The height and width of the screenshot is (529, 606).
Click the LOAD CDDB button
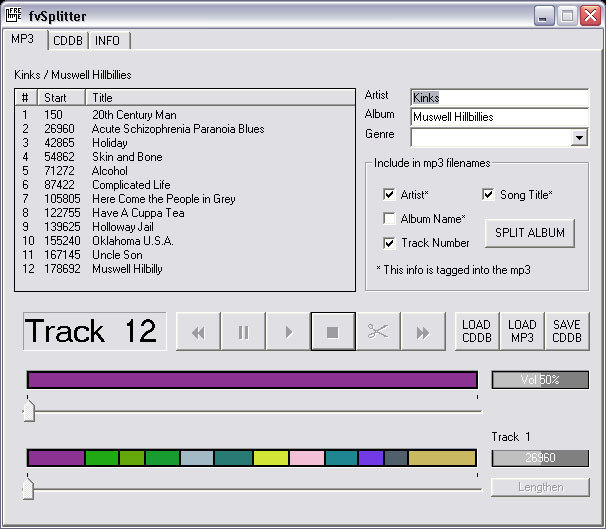coord(477,331)
